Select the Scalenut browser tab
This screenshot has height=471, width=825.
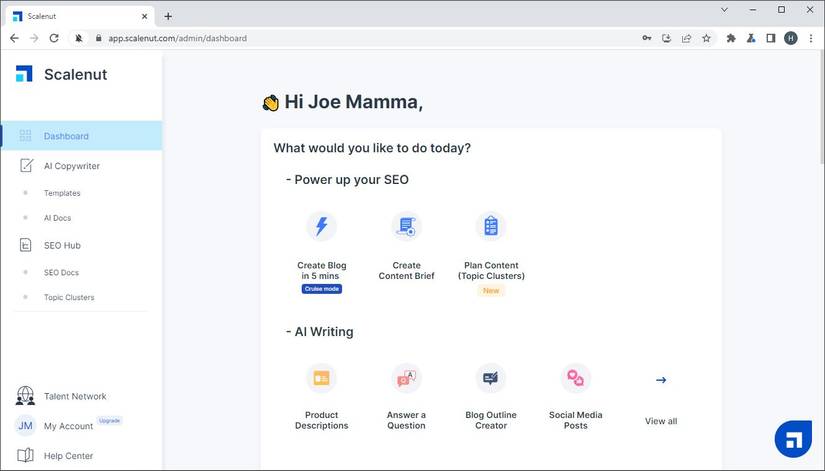pos(81,16)
